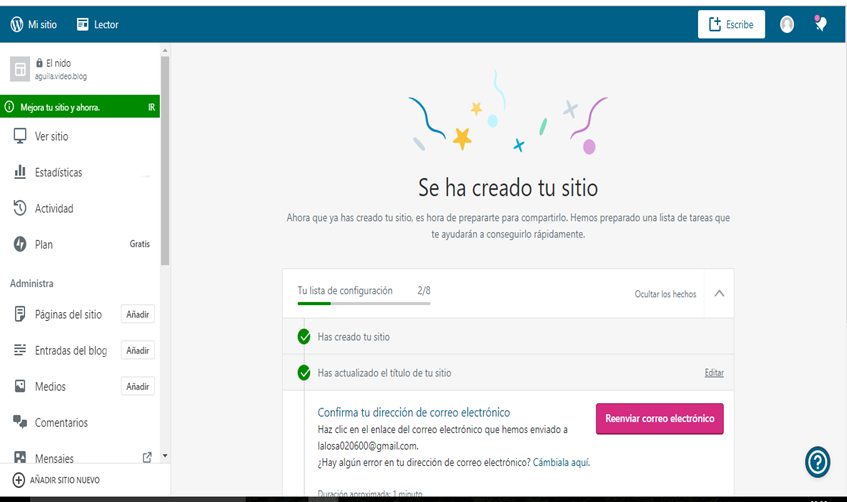Open the user profile avatar icon
Image resolution: width=847 pixels, height=502 pixels.
787,24
